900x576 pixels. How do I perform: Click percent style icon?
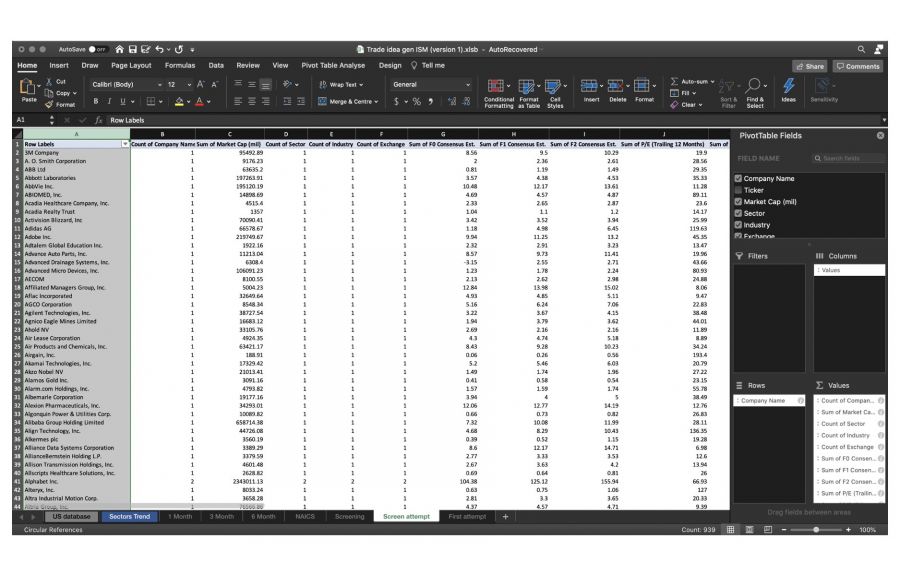tap(417, 102)
